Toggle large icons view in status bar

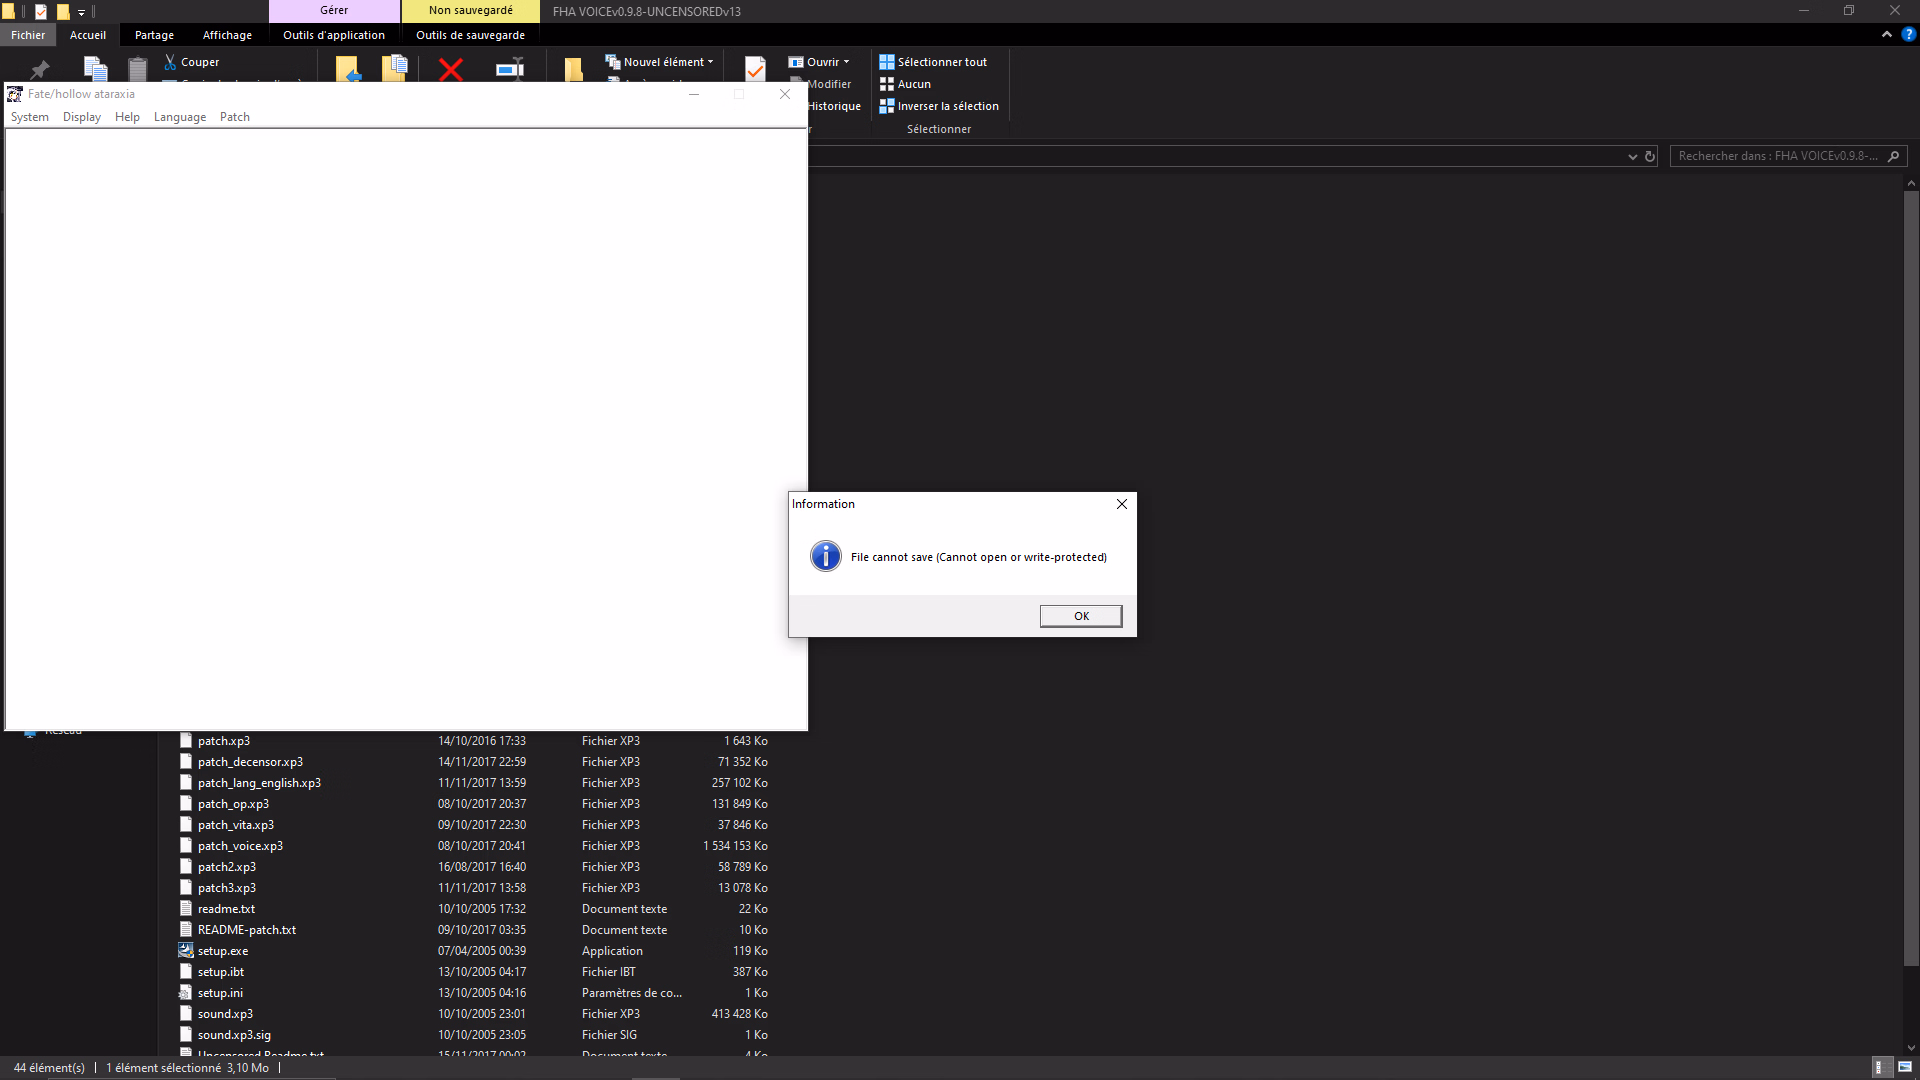(1905, 1067)
